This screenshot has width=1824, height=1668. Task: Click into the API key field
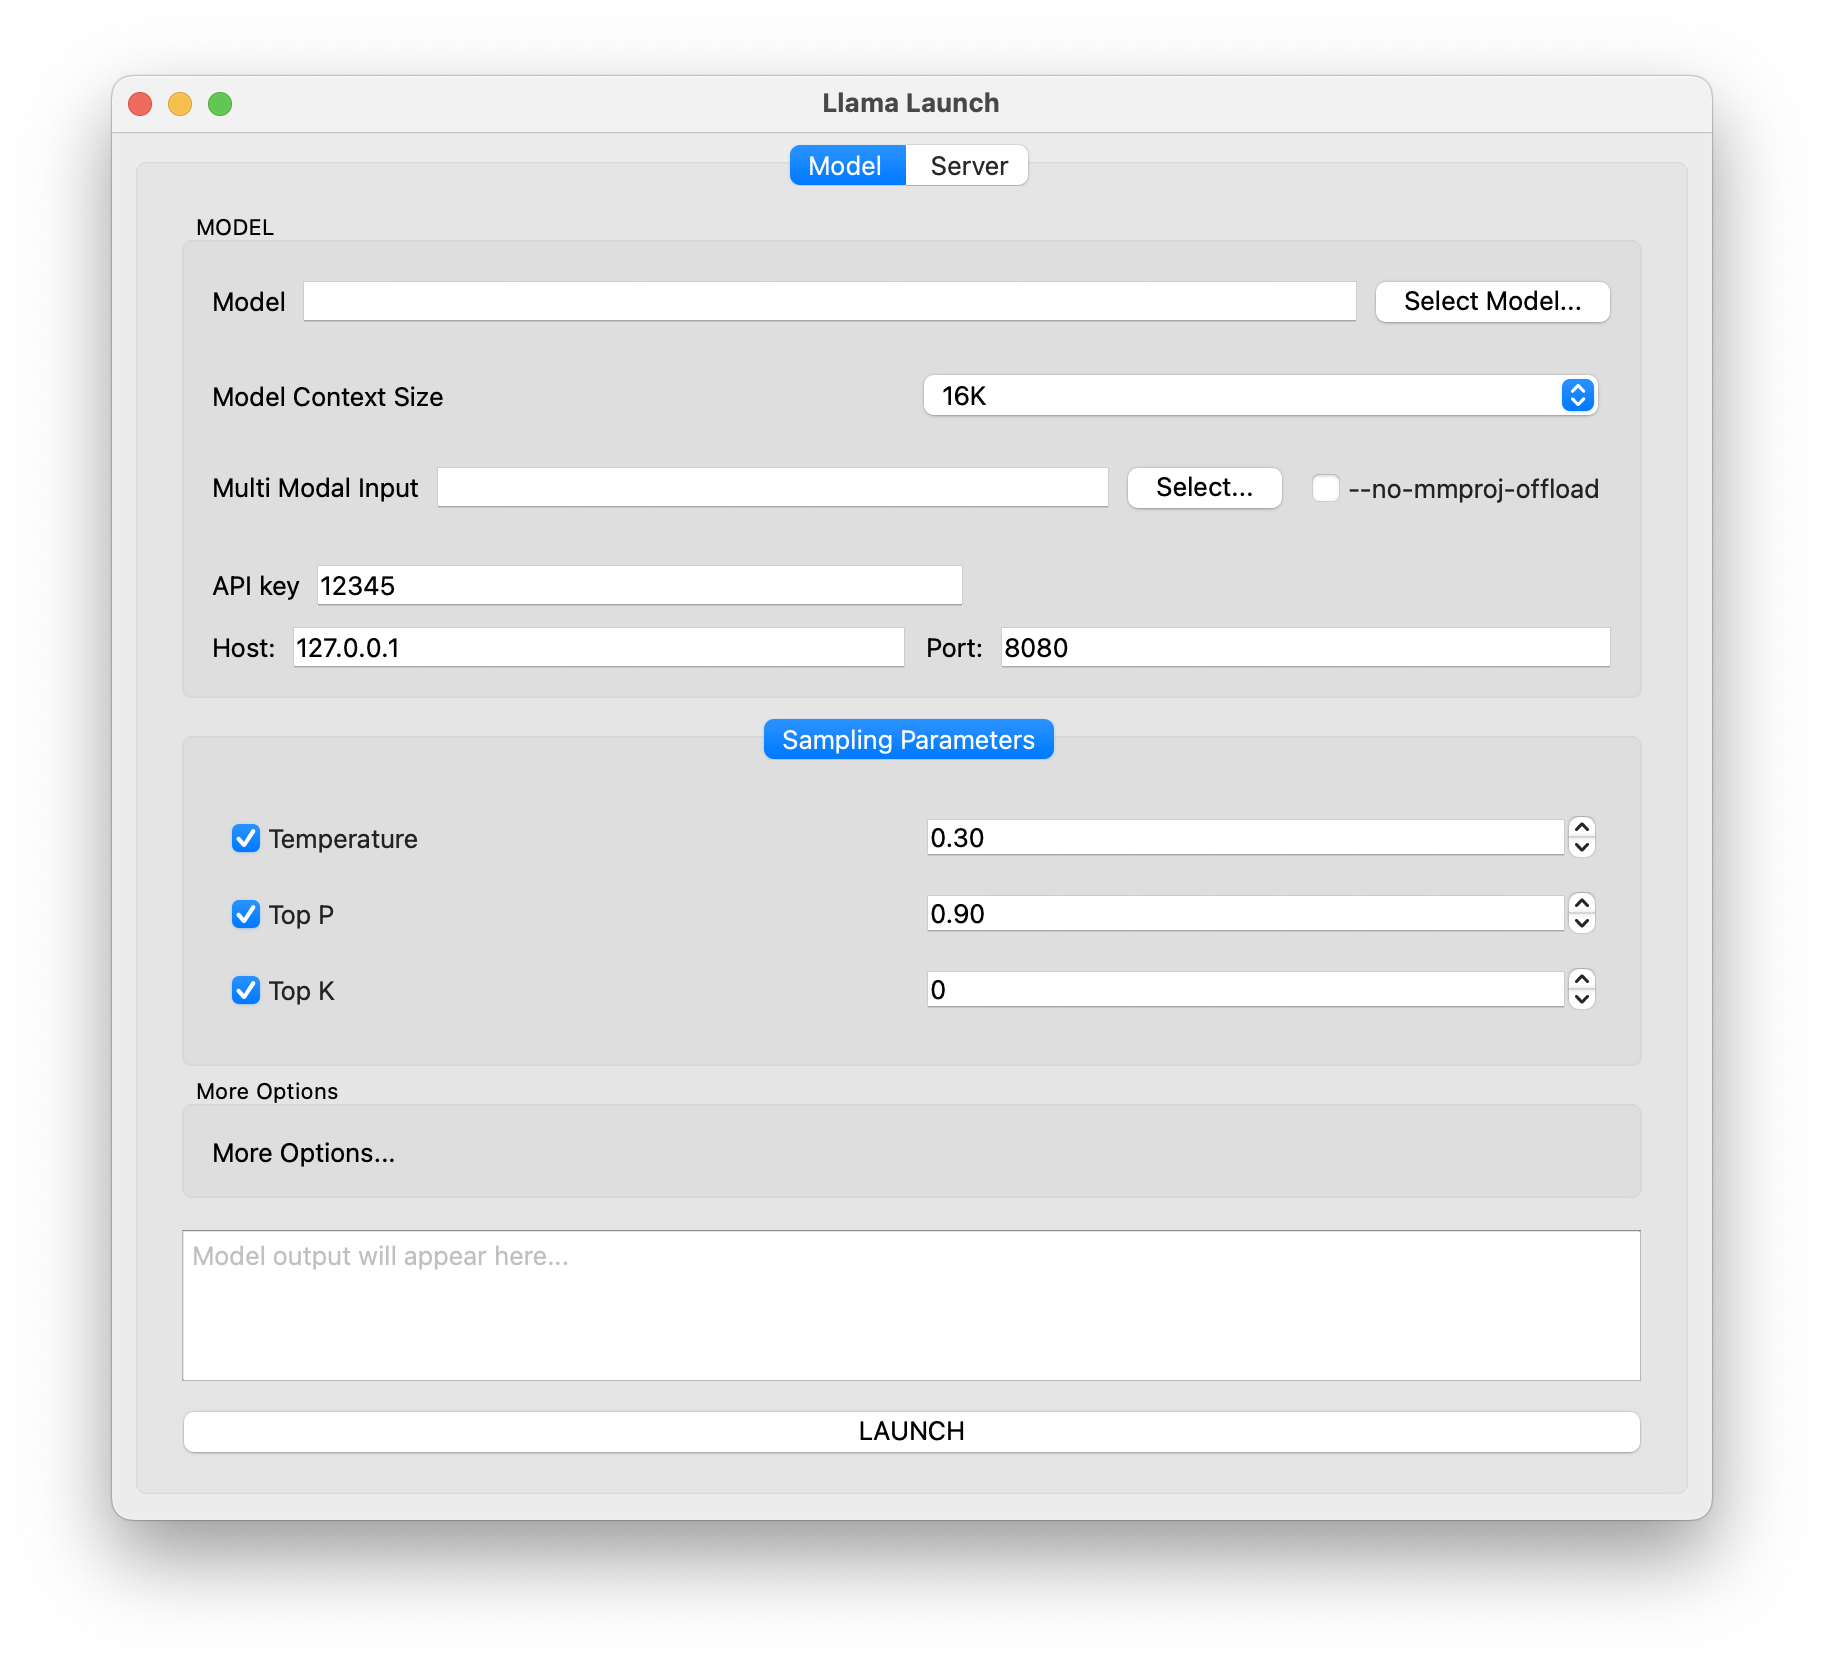click(x=639, y=585)
